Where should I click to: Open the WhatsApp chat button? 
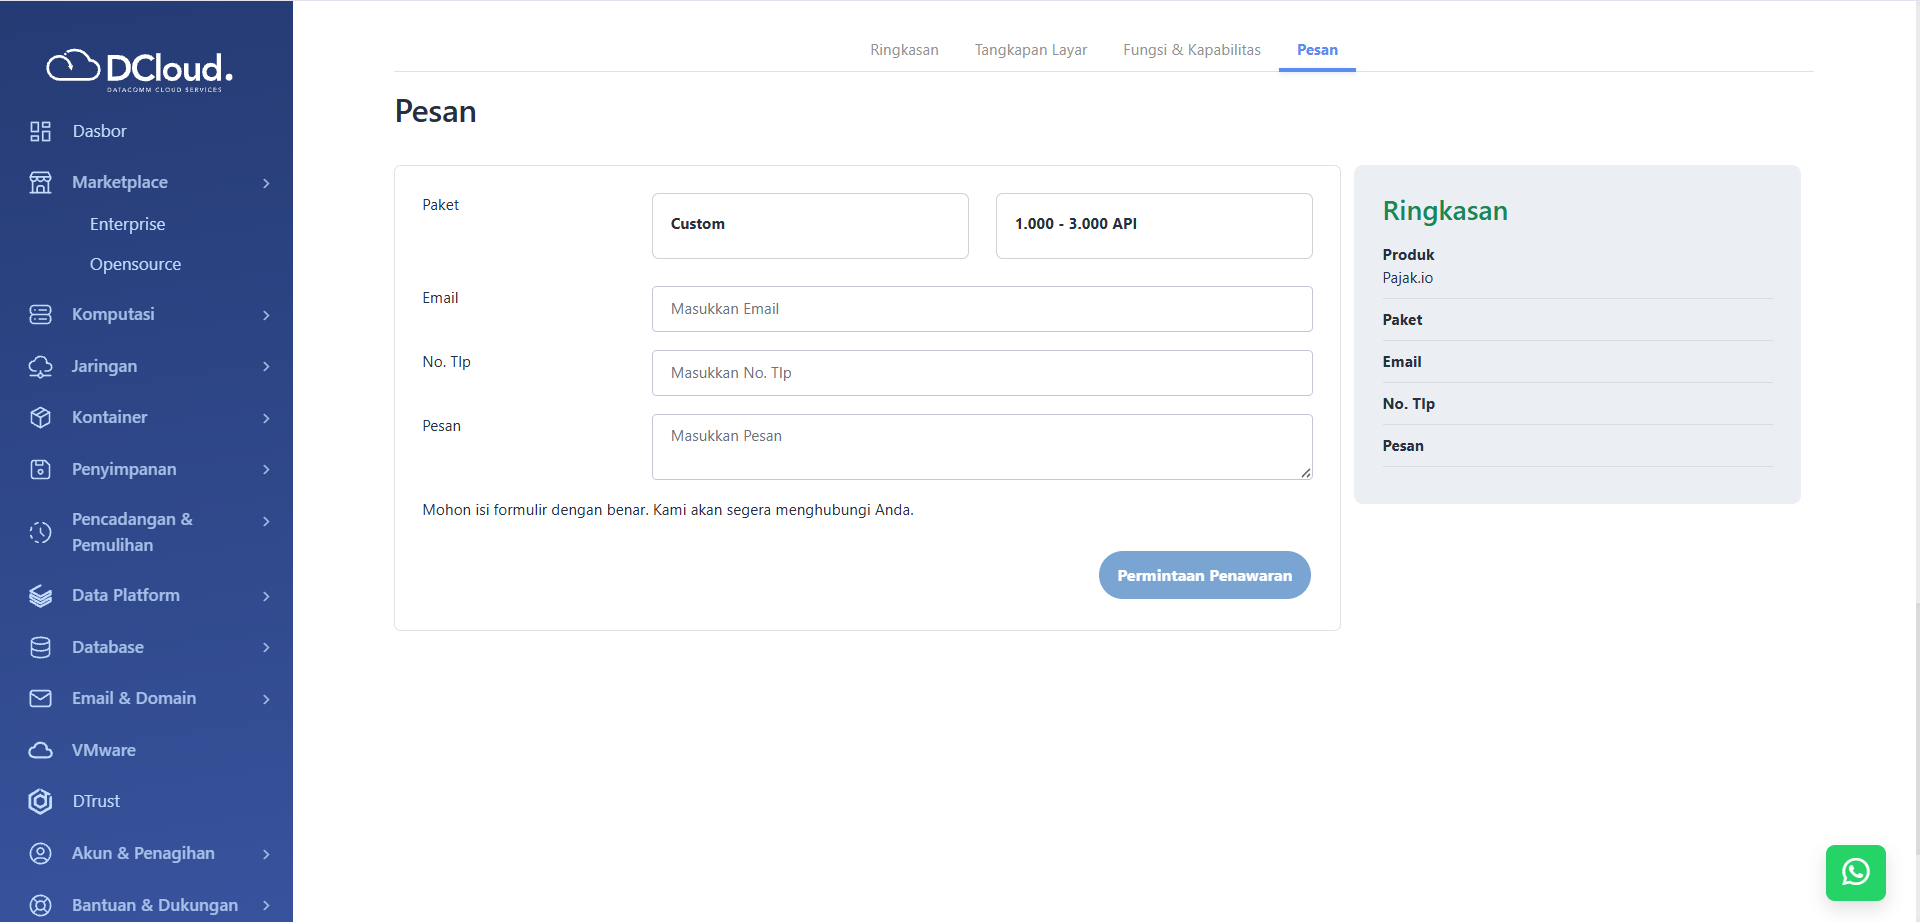[x=1855, y=872]
